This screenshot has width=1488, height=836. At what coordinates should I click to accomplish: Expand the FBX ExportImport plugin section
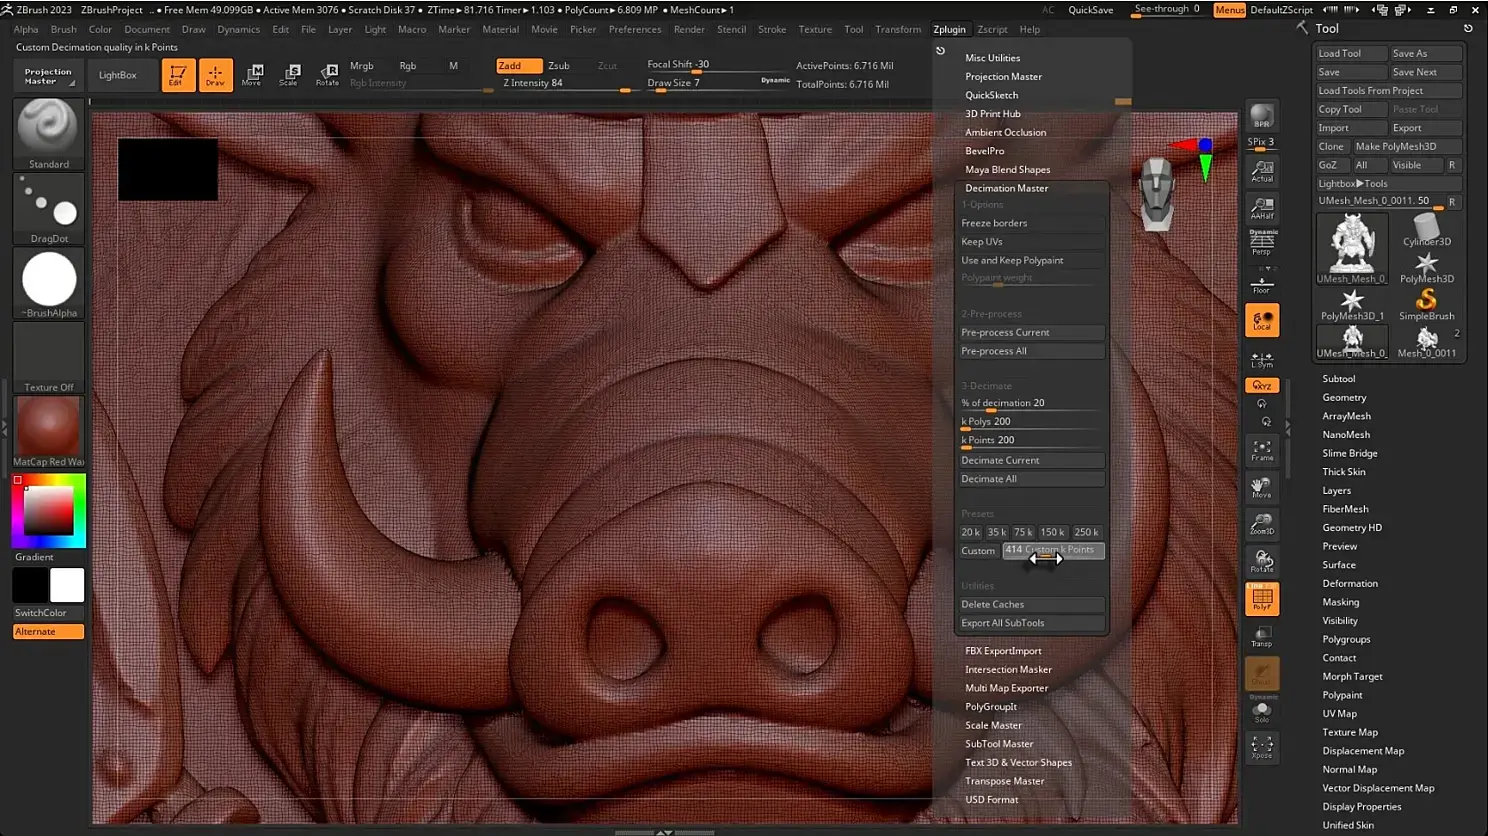(1003, 651)
